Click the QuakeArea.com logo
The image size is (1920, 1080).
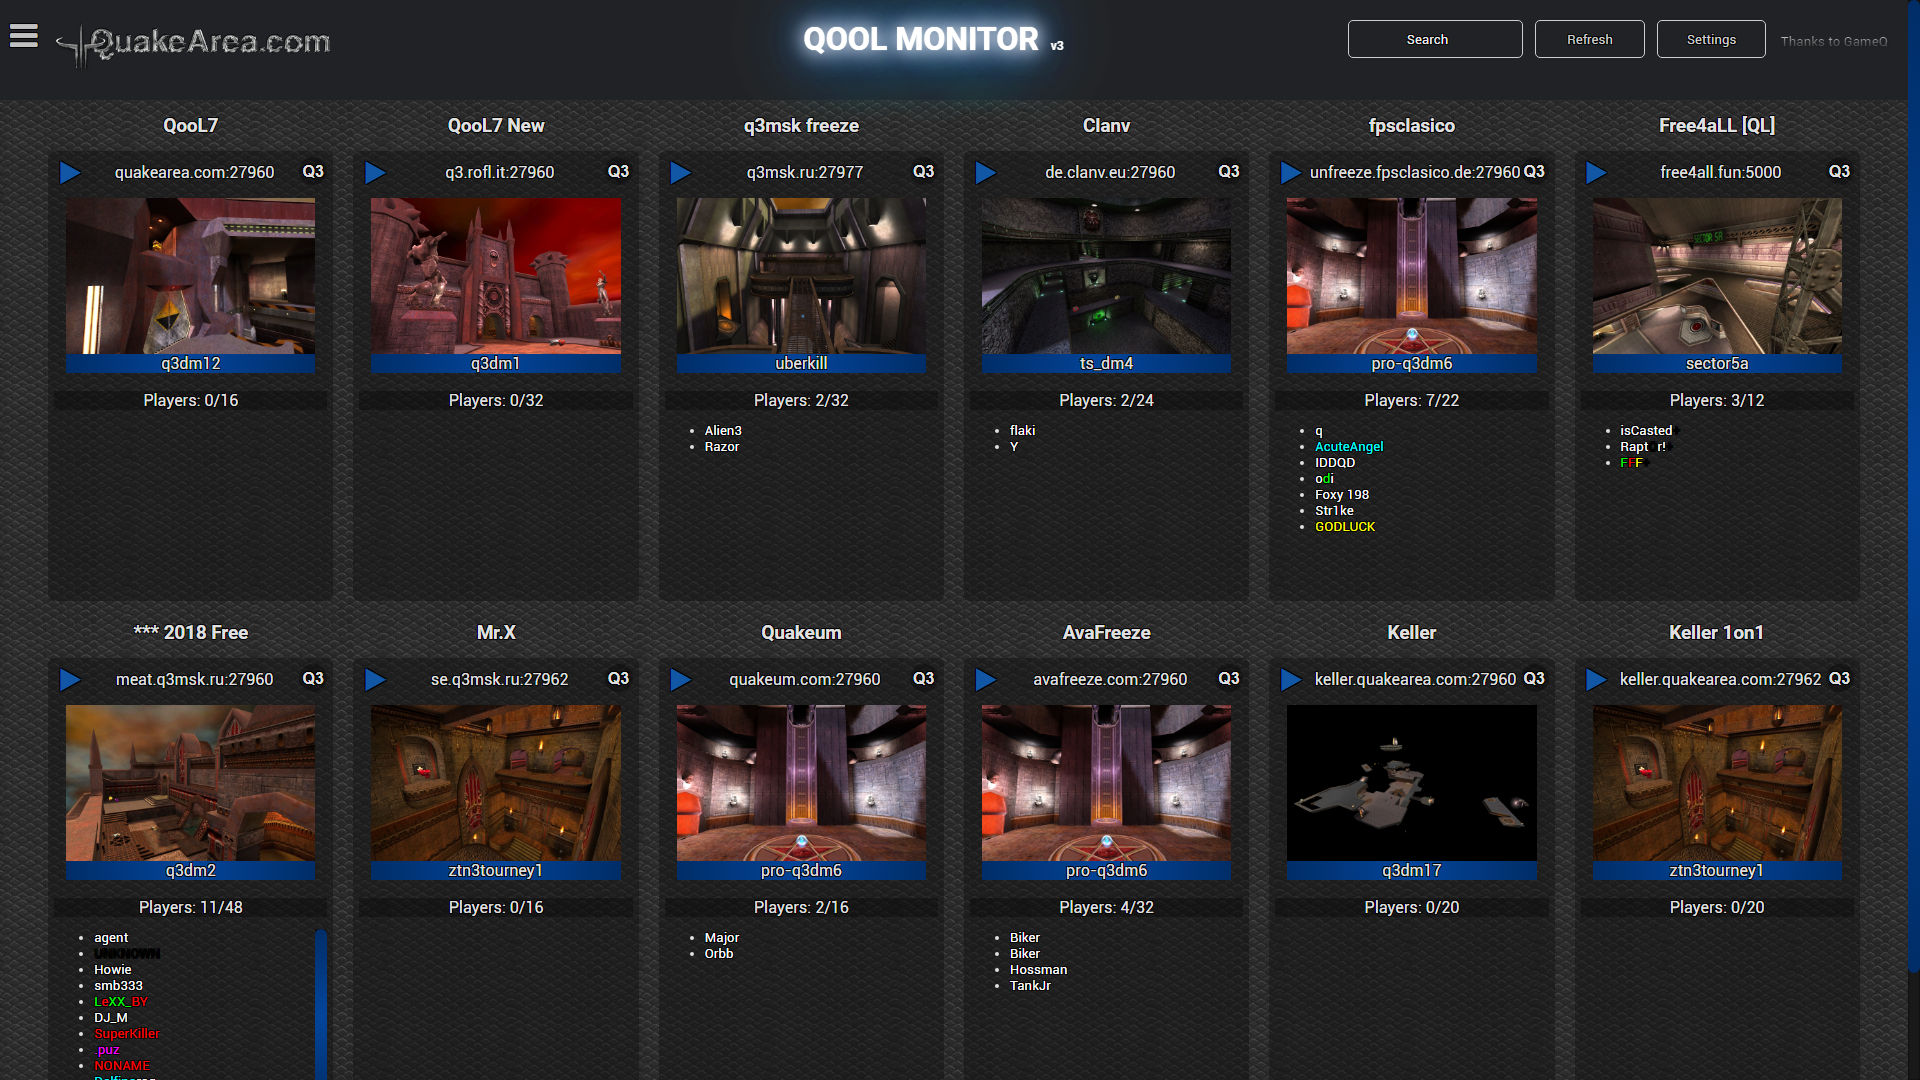tap(193, 44)
